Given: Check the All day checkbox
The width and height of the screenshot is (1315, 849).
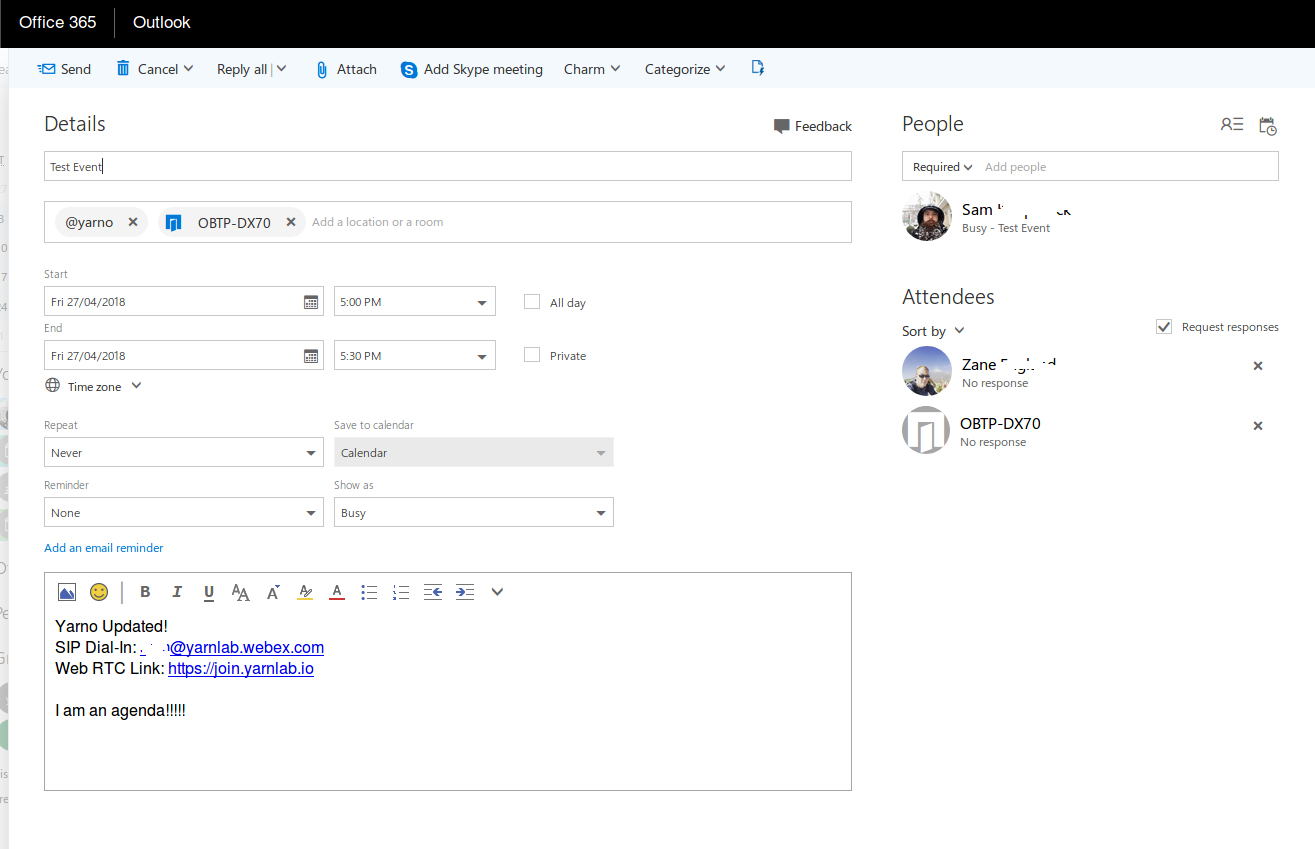Looking at the screenshot, I should (x=532, y=301).
